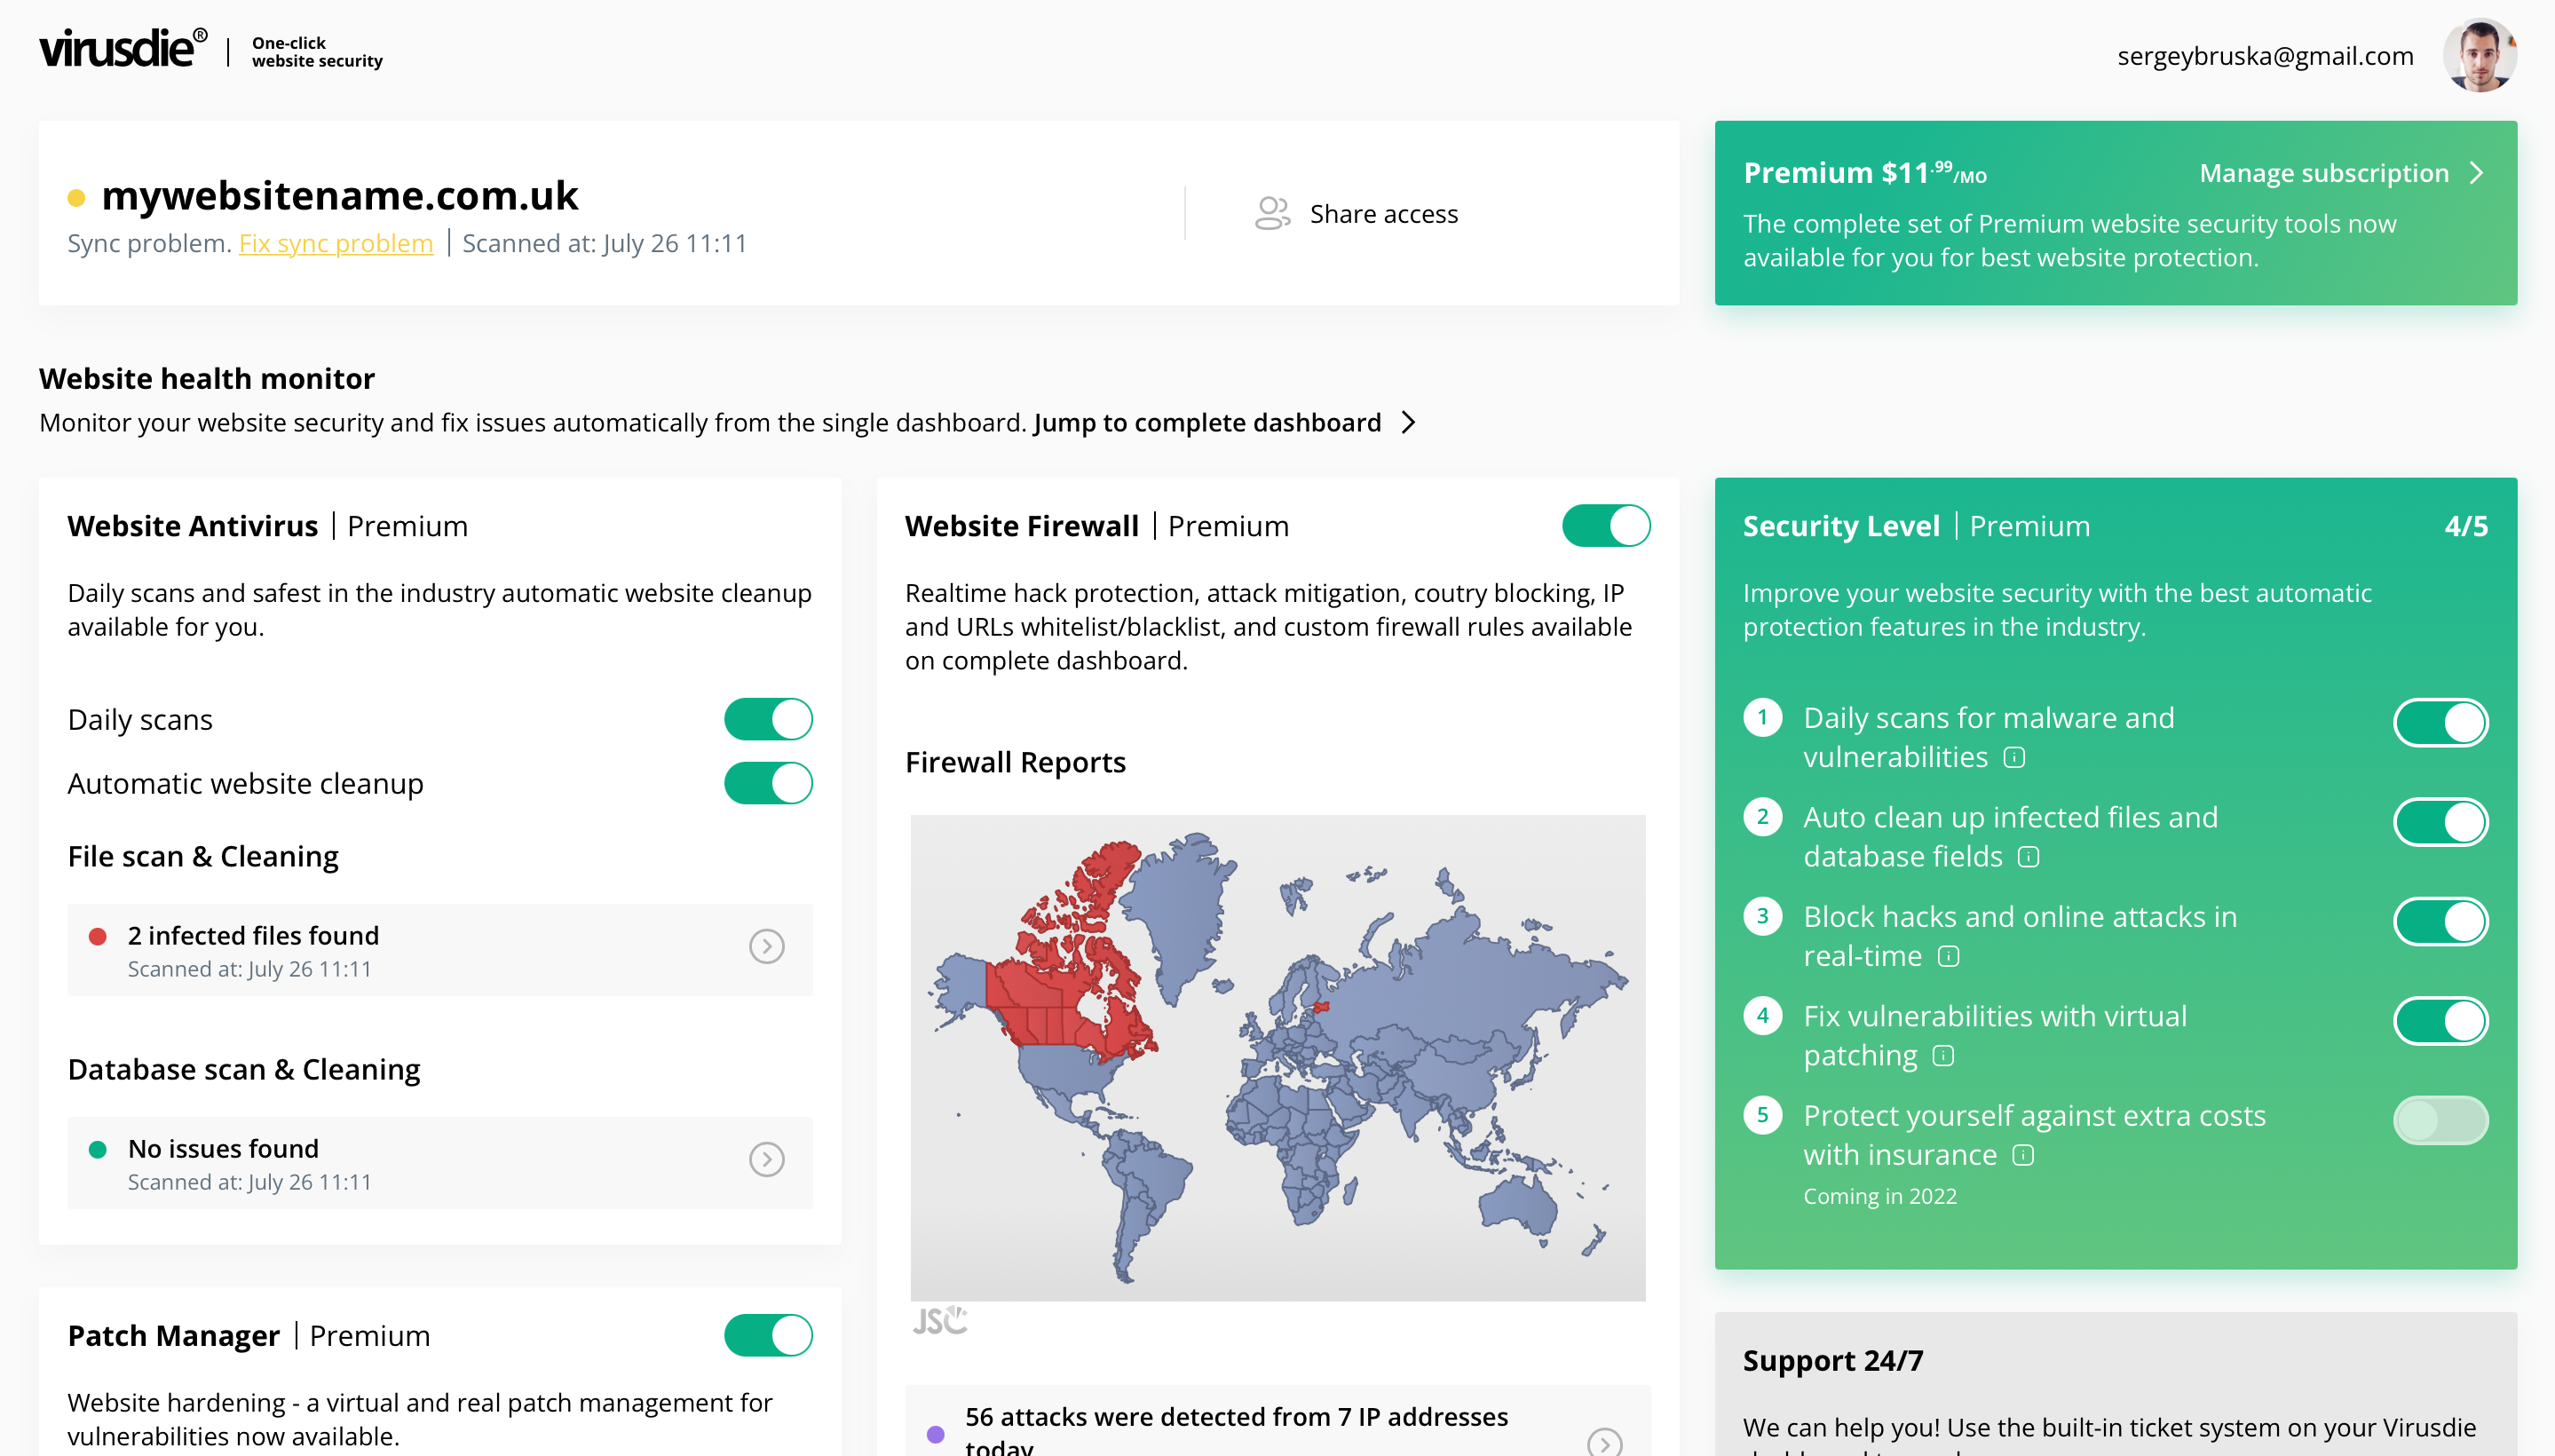Click the purple dot beside 56 attacks
This screenshot has height=1456, width=2555.
pyautogui.click(x=936, y=1434)
